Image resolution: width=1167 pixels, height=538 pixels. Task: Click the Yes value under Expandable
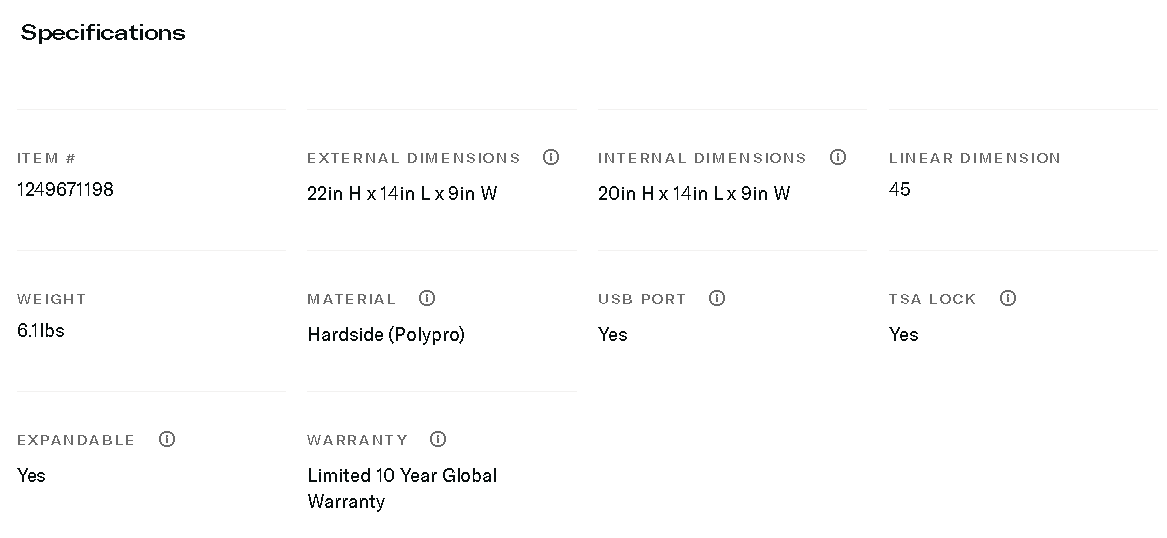pos(31,475)
